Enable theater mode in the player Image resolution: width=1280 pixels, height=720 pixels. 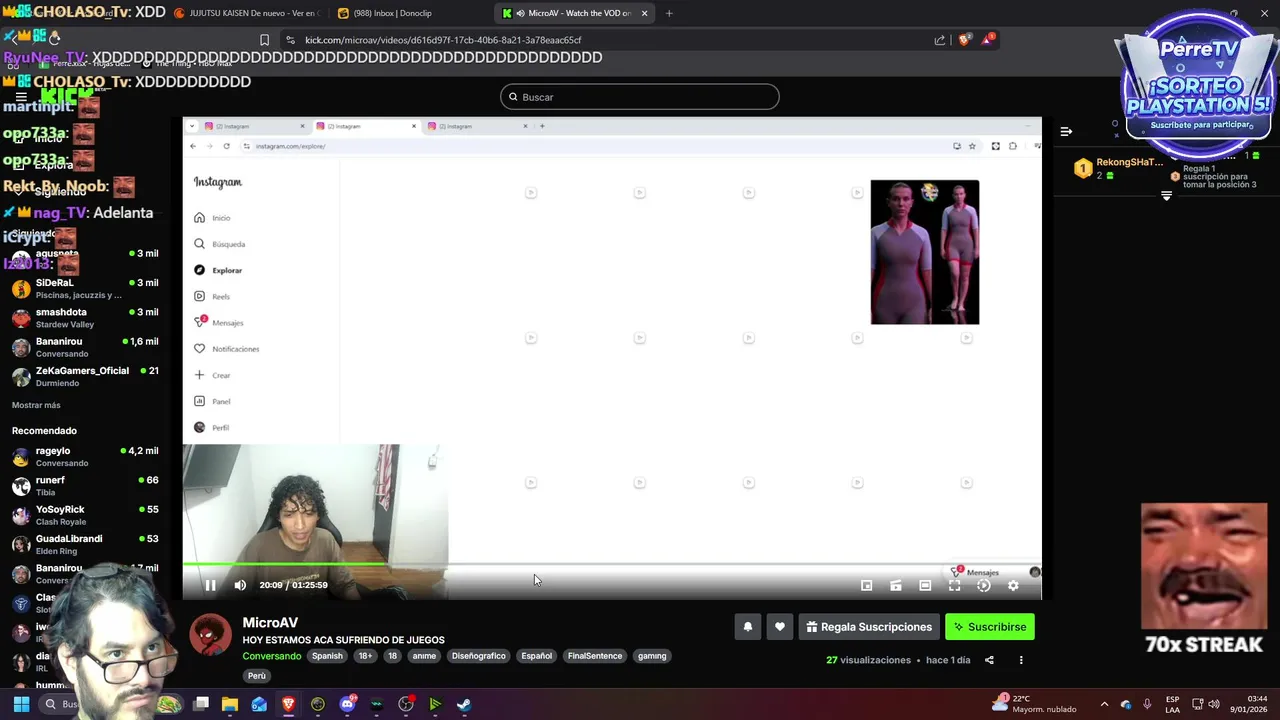click(x=925, y=585)
